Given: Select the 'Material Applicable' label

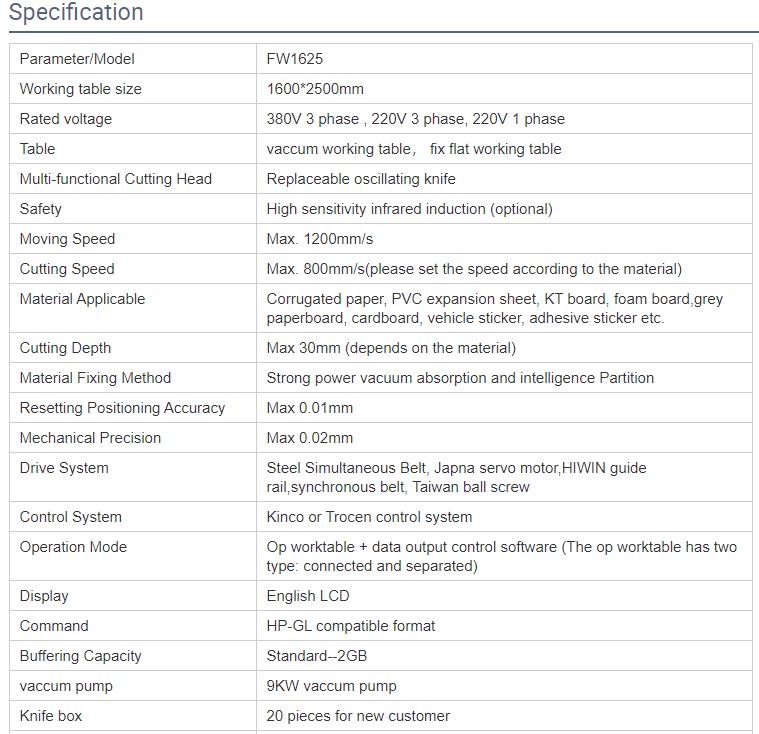Looking at the screenshot, I should [x=82, y=299].
